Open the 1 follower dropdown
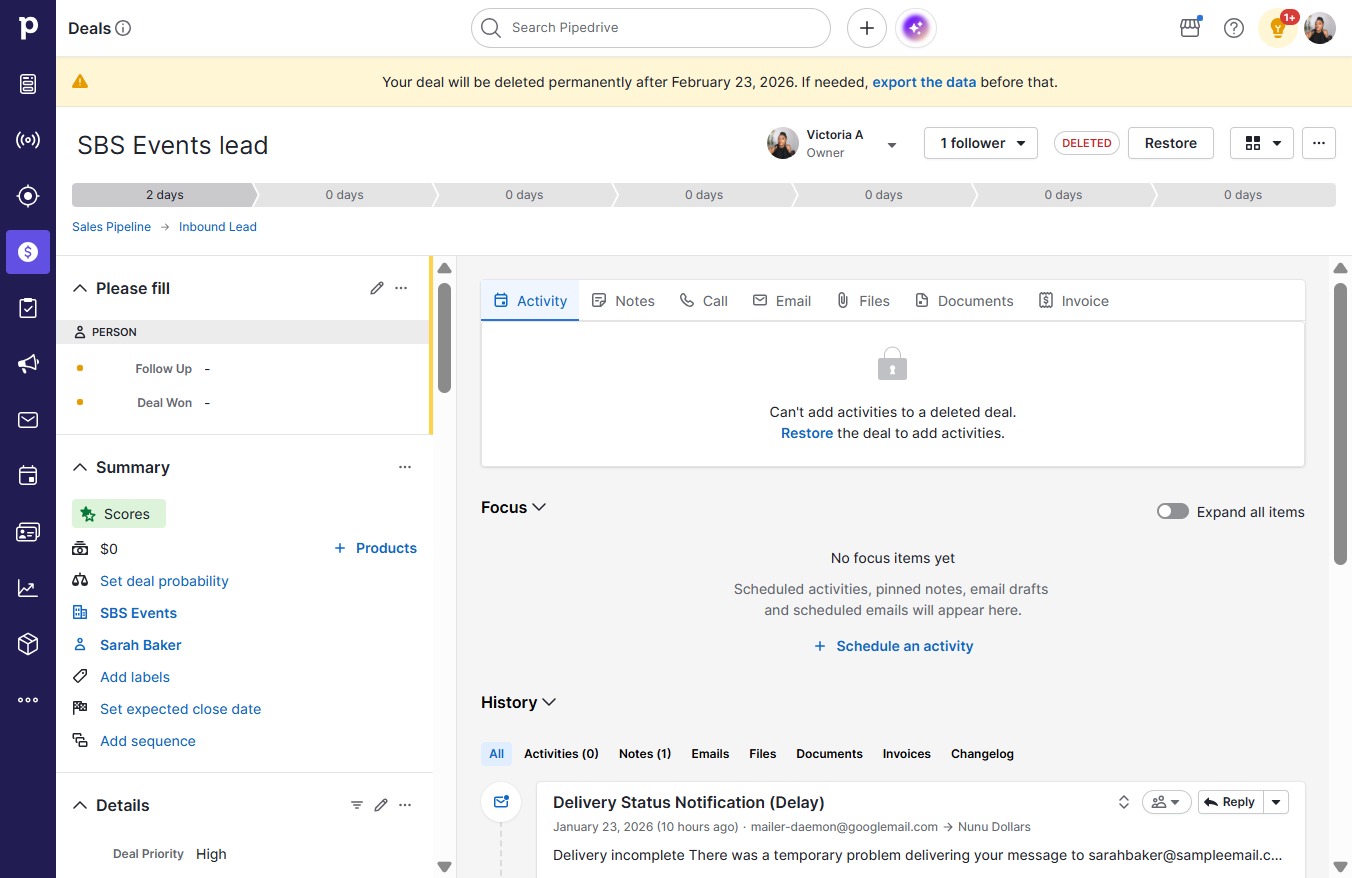Screen dimensions: 1352x878 [981, 143]
